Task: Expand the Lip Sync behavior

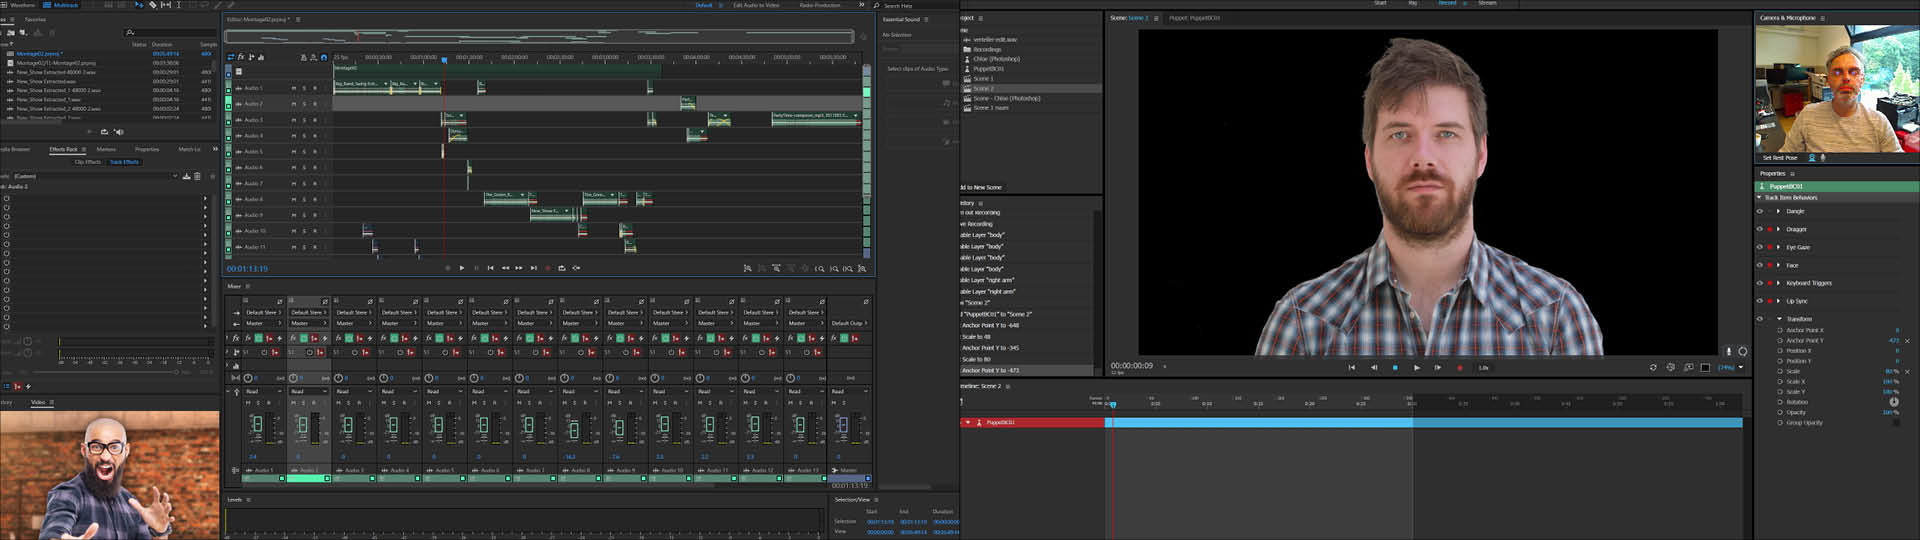Action: point(1778,301)
